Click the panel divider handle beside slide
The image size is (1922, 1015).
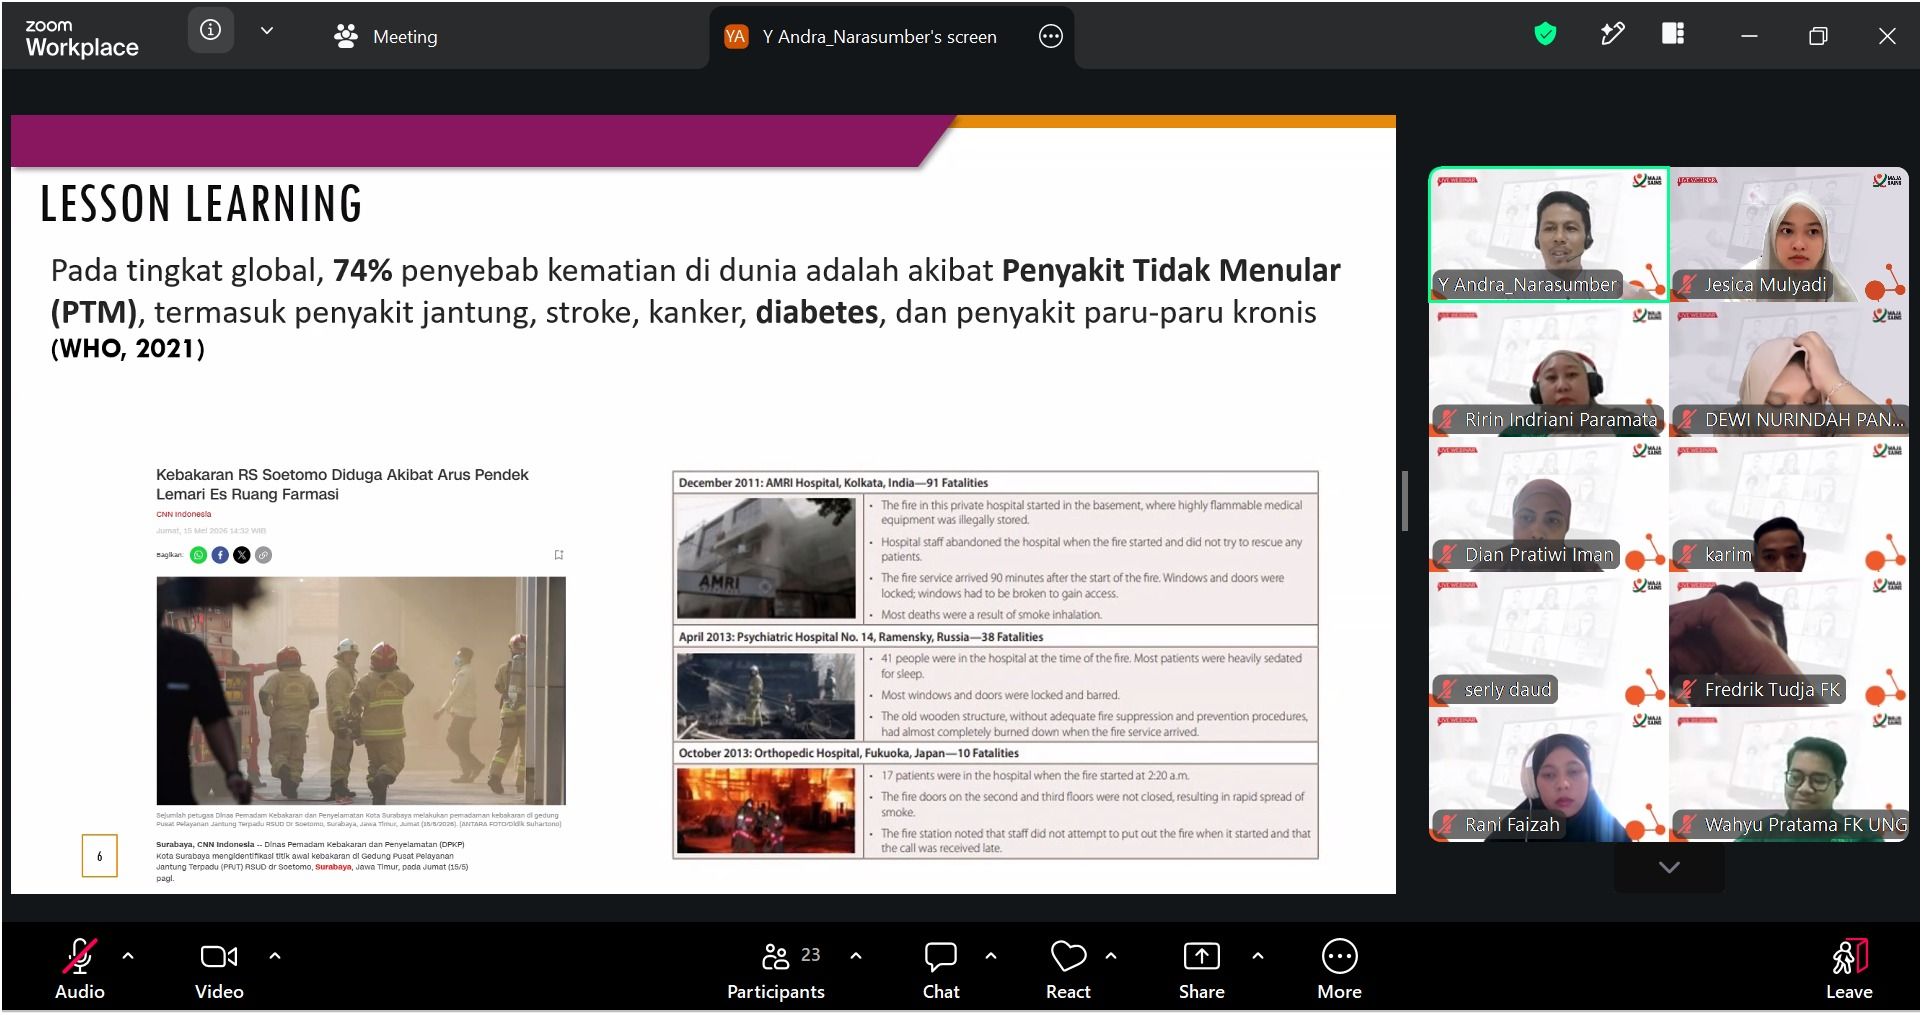[x=1405, y=501]
